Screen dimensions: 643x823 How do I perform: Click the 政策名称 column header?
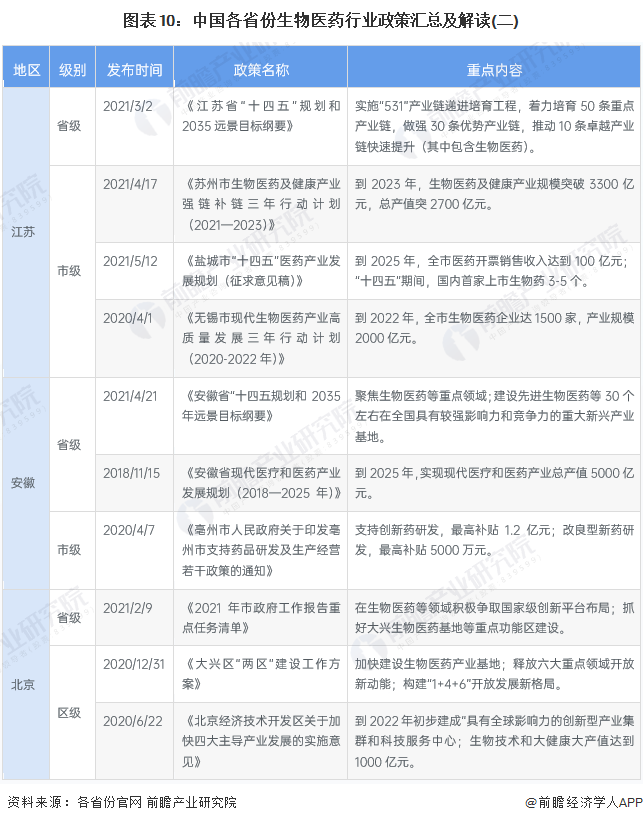(261, 69)
